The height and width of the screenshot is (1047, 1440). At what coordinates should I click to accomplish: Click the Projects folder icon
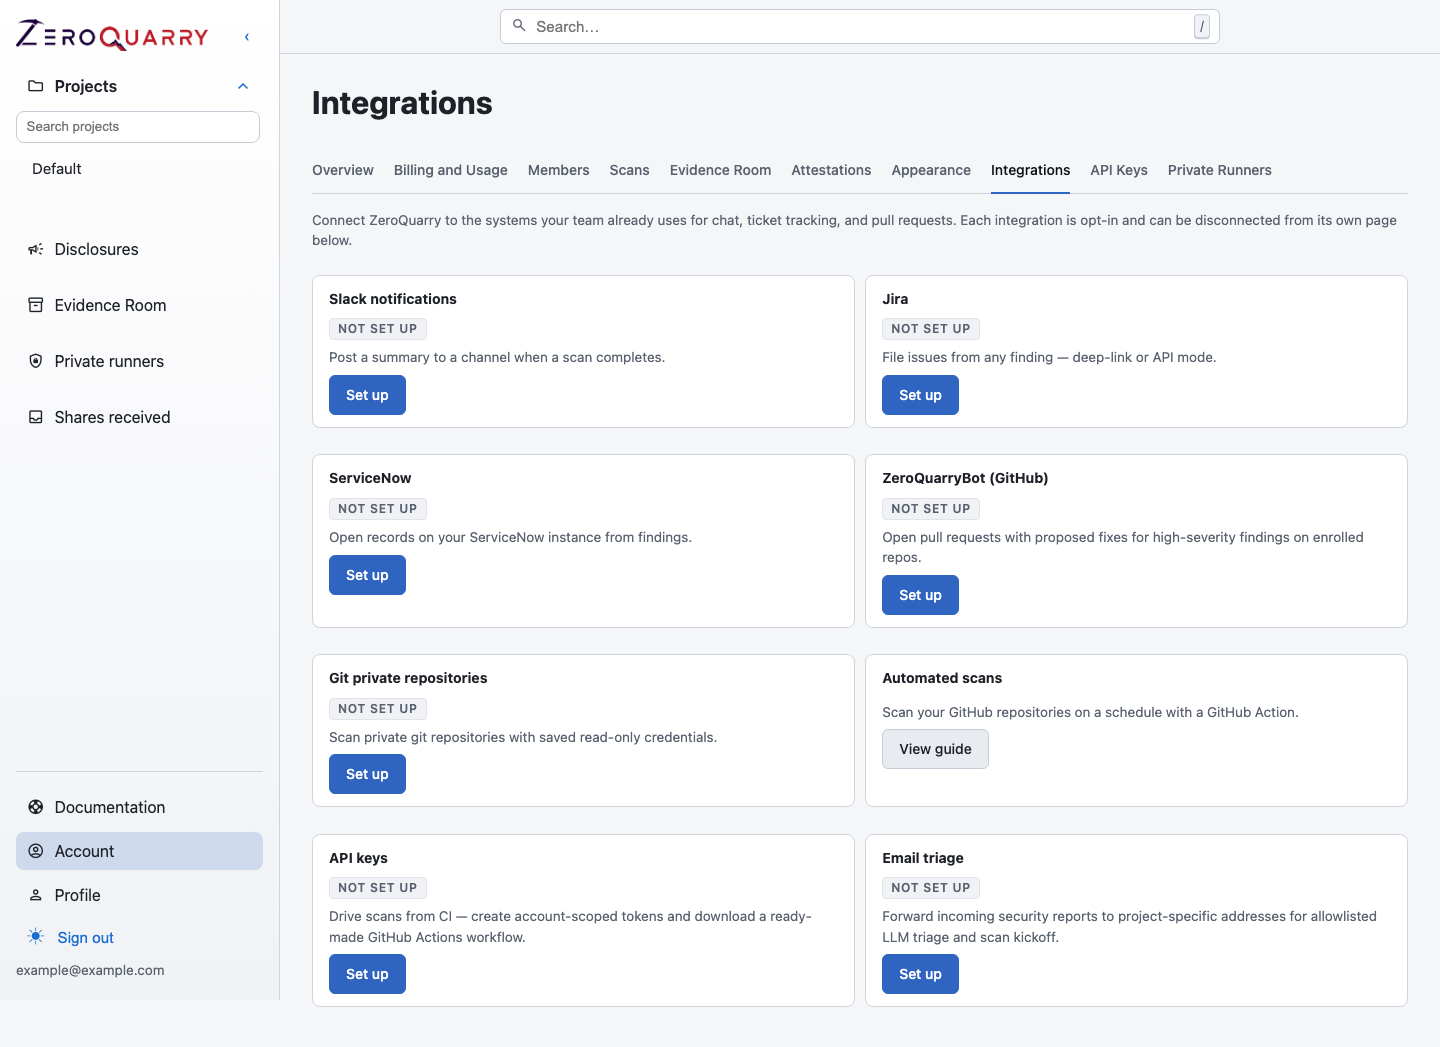click(36, 86)
